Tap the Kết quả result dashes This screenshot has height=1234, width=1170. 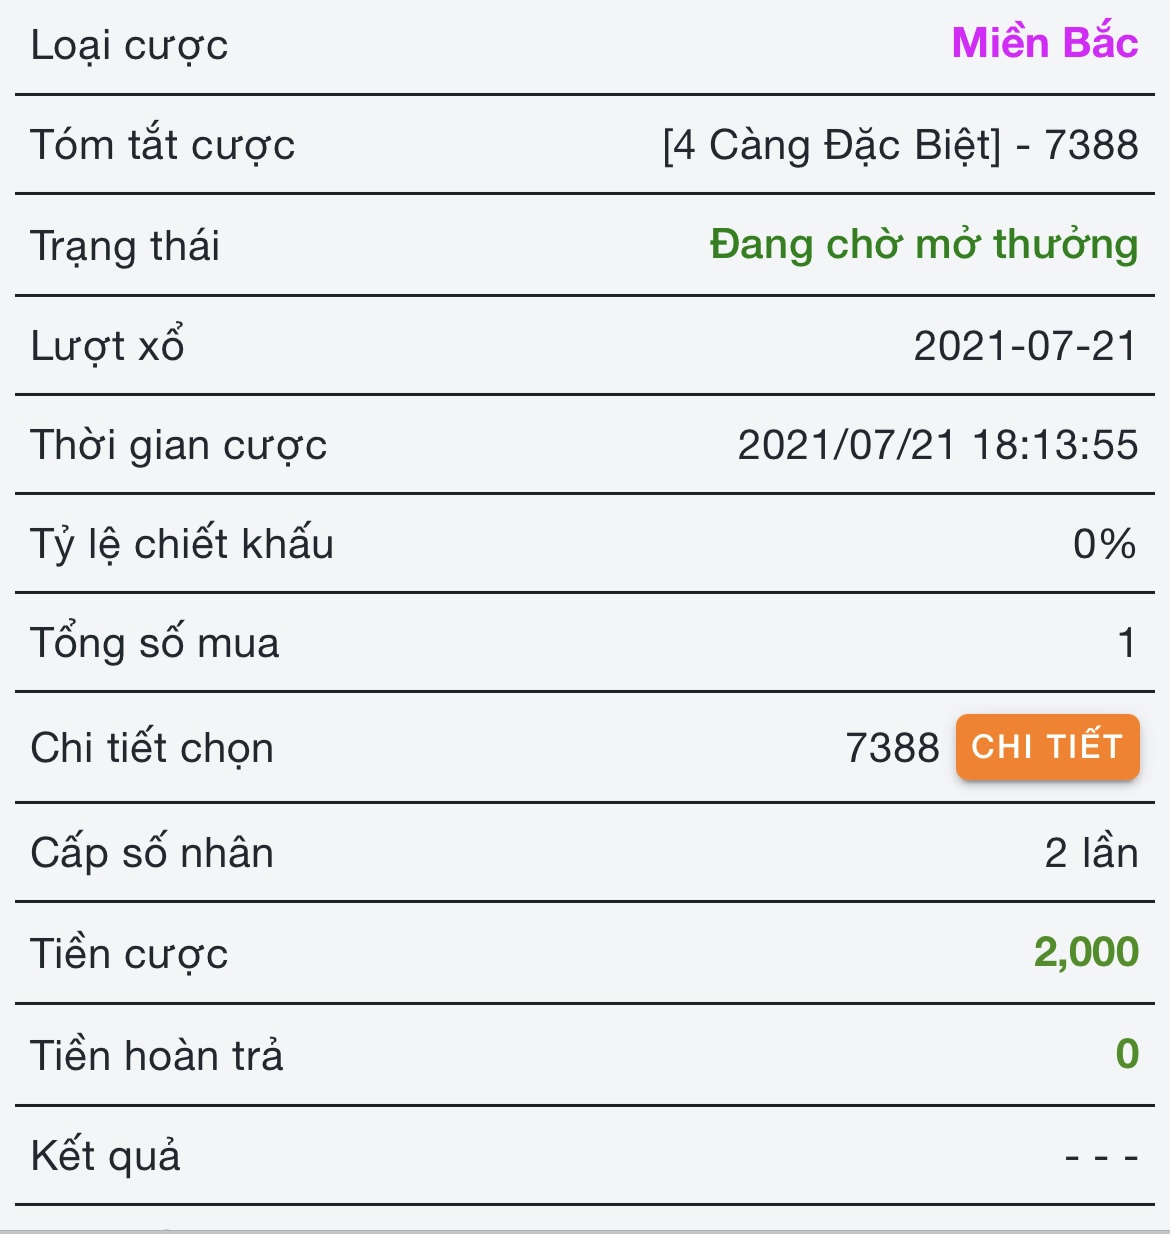(x=1101, y=1157)
